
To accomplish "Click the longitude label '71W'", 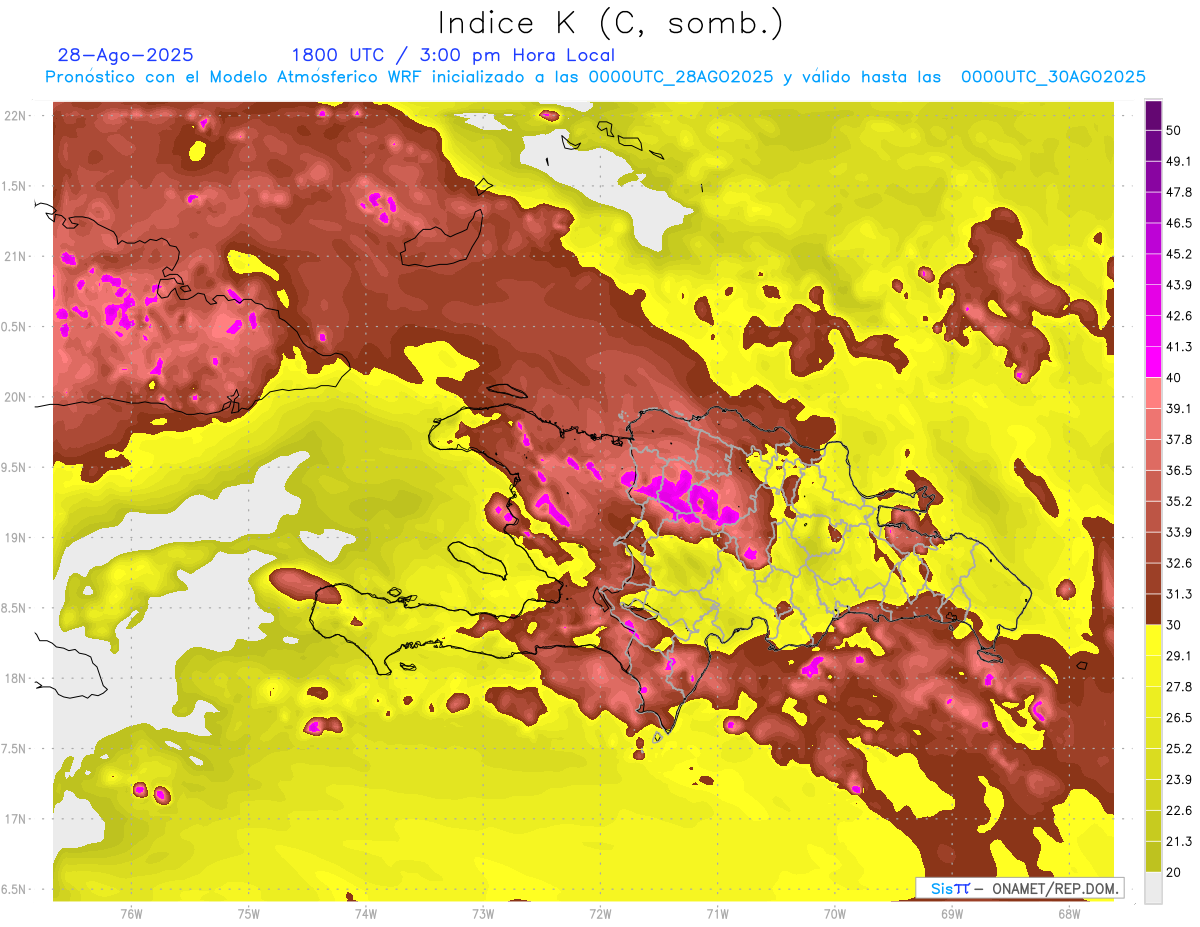I will [717, 913].
